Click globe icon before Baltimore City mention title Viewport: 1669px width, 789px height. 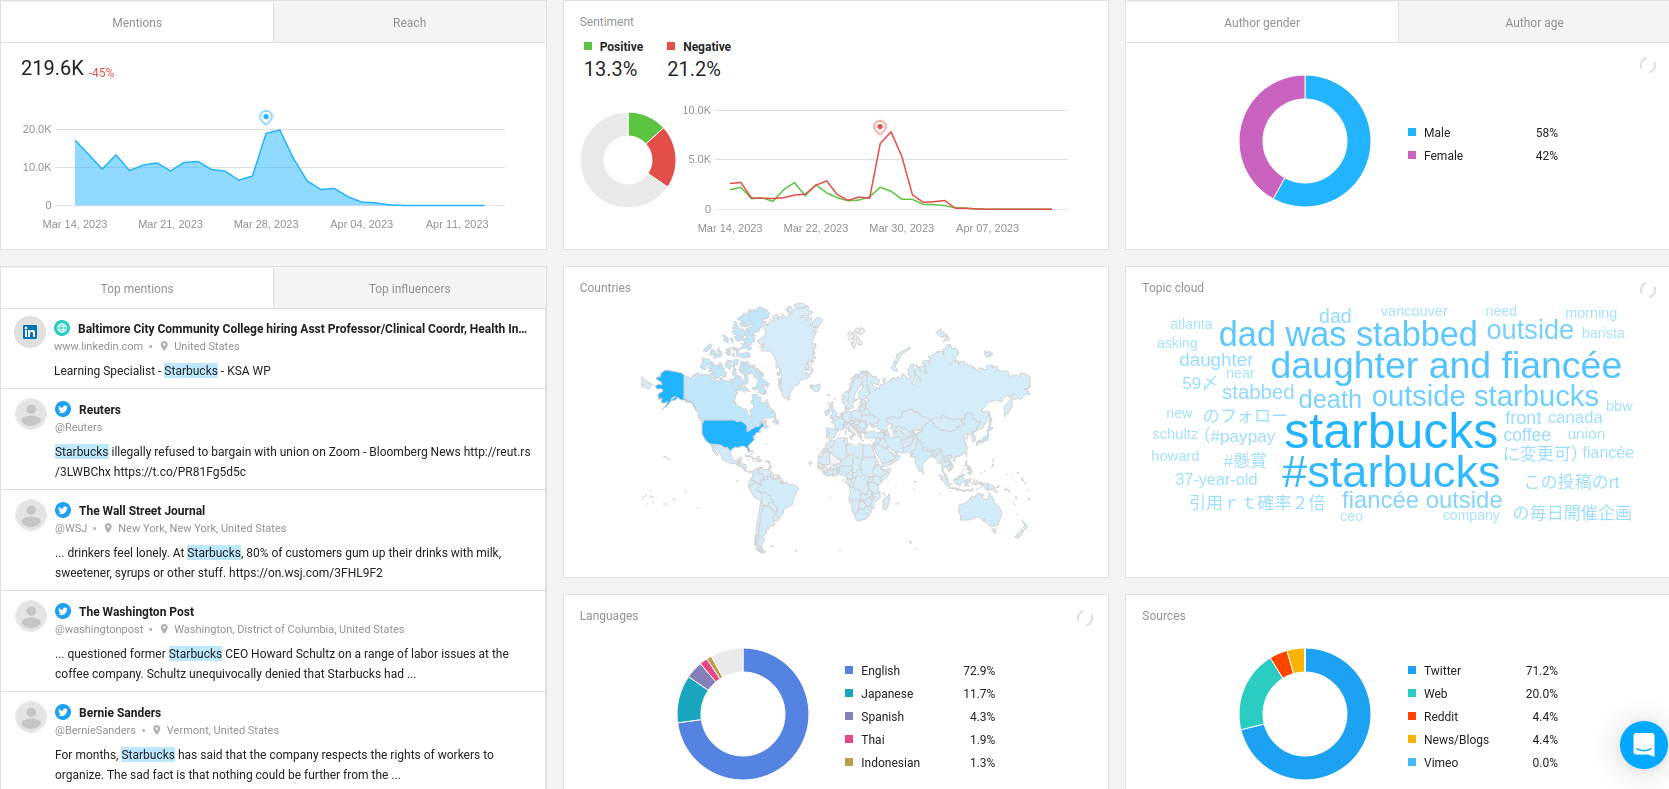tap(62, 328)
